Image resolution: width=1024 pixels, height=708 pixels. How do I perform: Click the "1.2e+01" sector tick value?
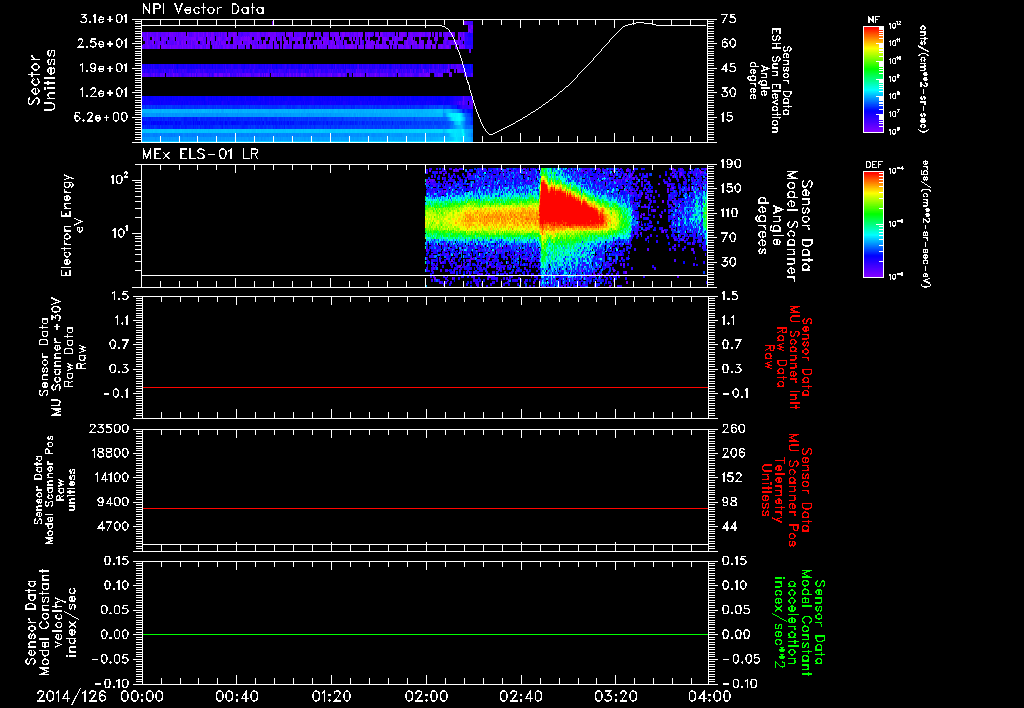[x=106, y=93]
